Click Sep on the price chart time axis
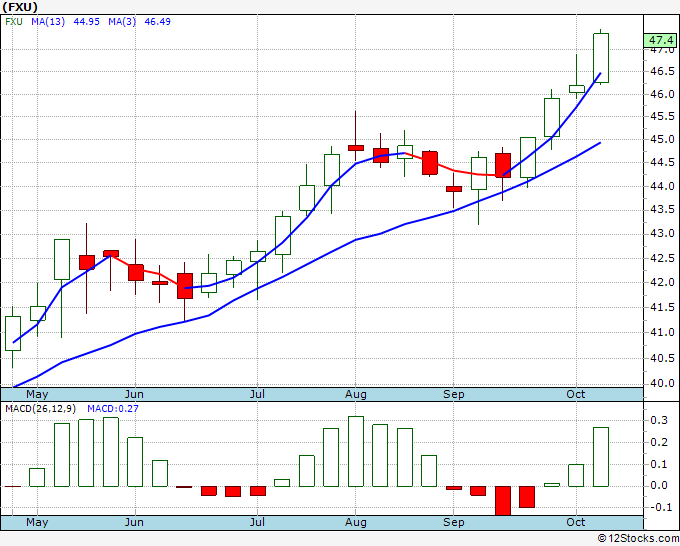Screen dimensions: 680x546 click(x=454, y=394)
